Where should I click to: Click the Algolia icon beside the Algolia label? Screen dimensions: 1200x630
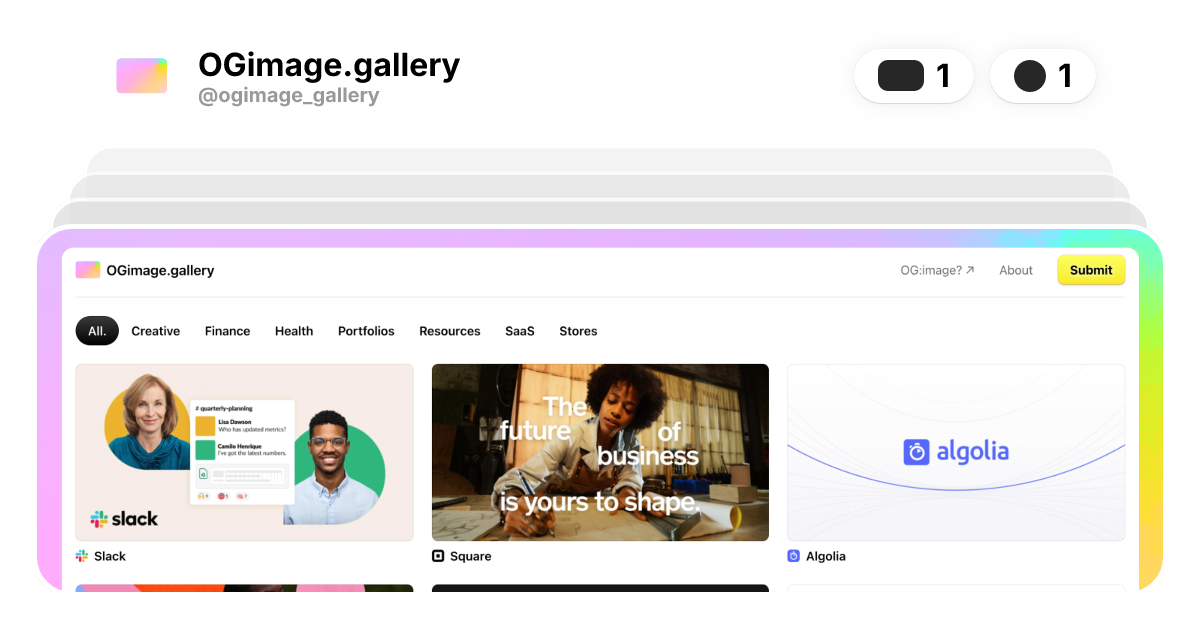(794, 556)
